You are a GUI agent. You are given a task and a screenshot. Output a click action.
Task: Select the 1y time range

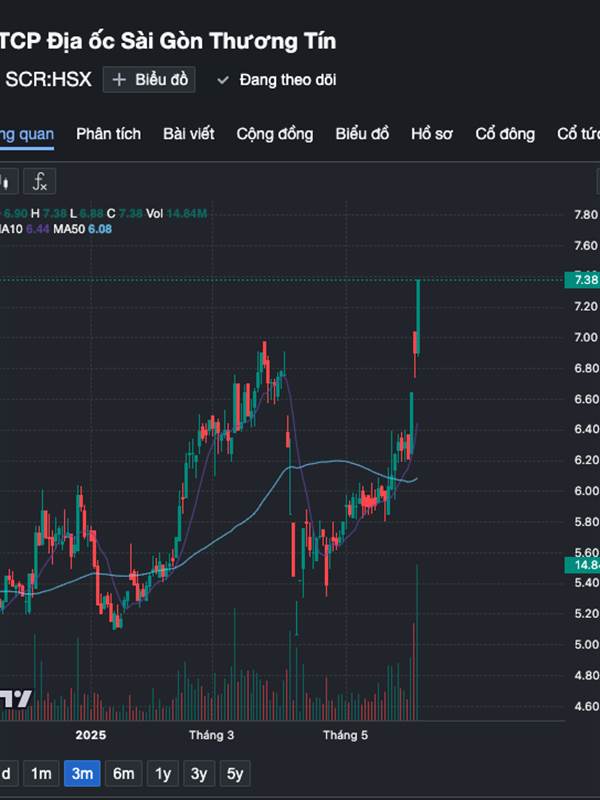click(x=163, y=773)
